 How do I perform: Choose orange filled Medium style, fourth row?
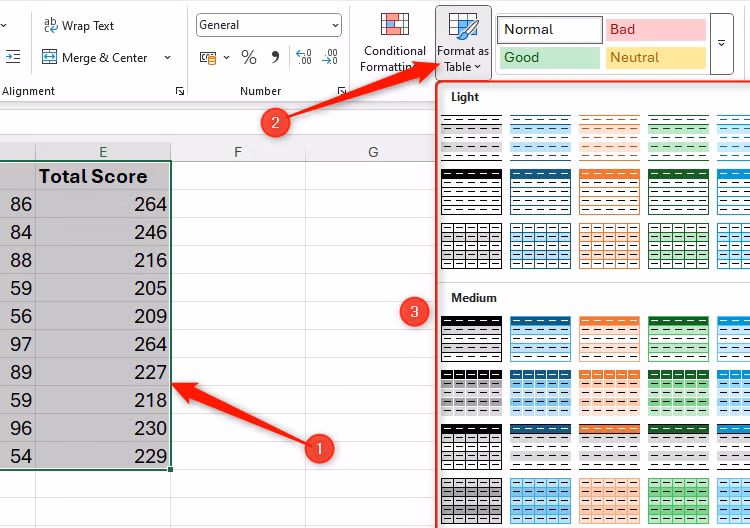pos(609,501)
